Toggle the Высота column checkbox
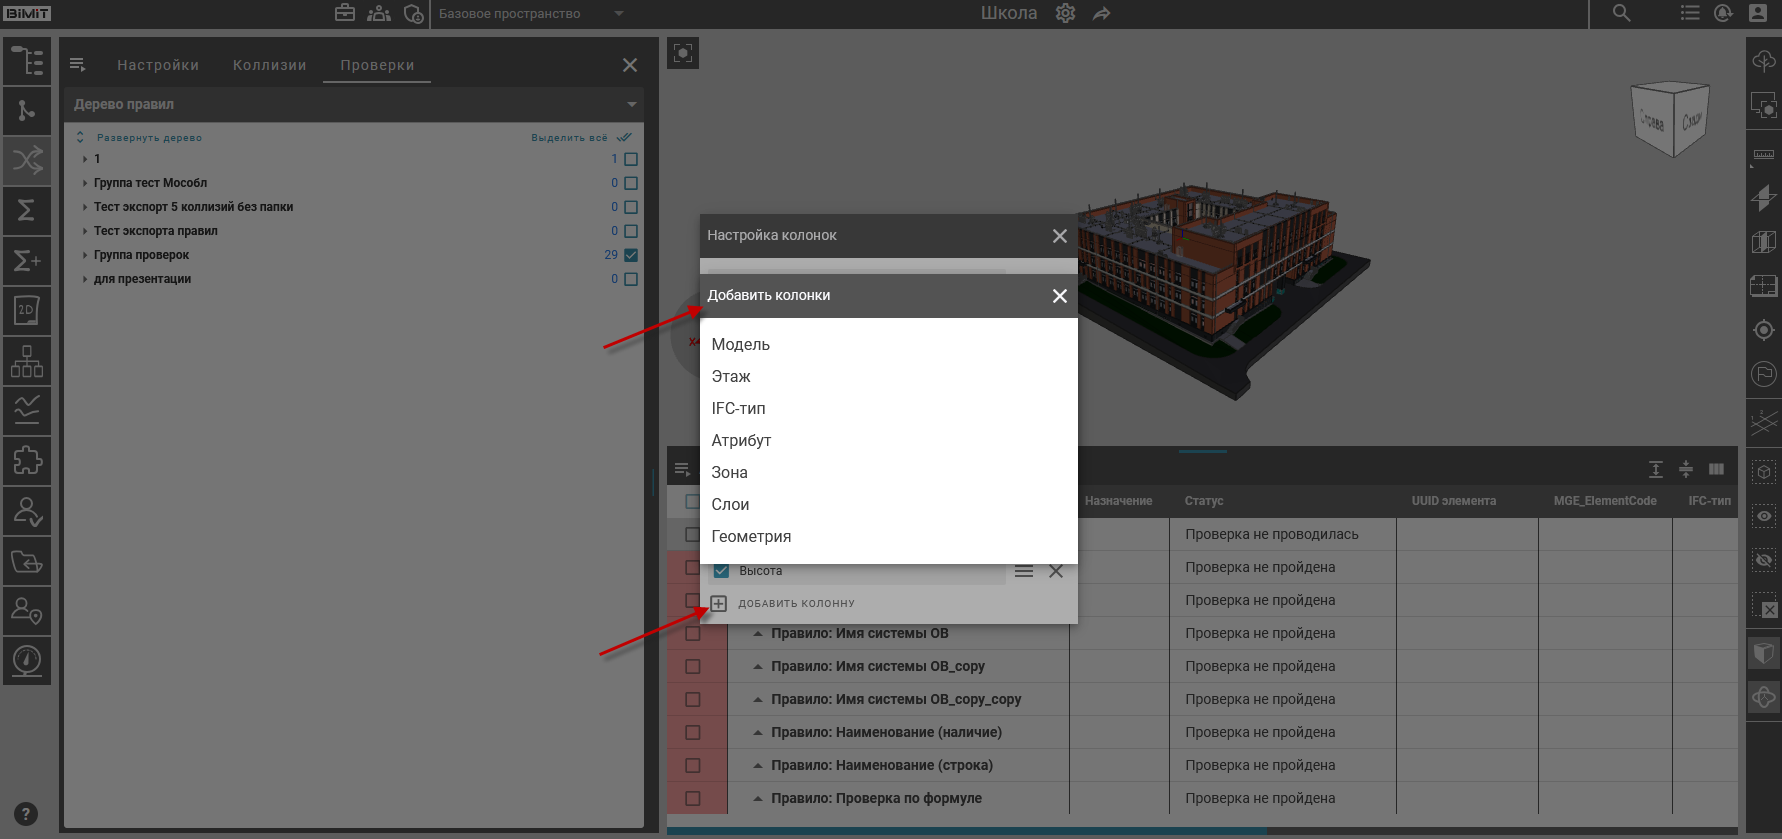Viewport: 1782px width, 839px height. click(721, 571)
